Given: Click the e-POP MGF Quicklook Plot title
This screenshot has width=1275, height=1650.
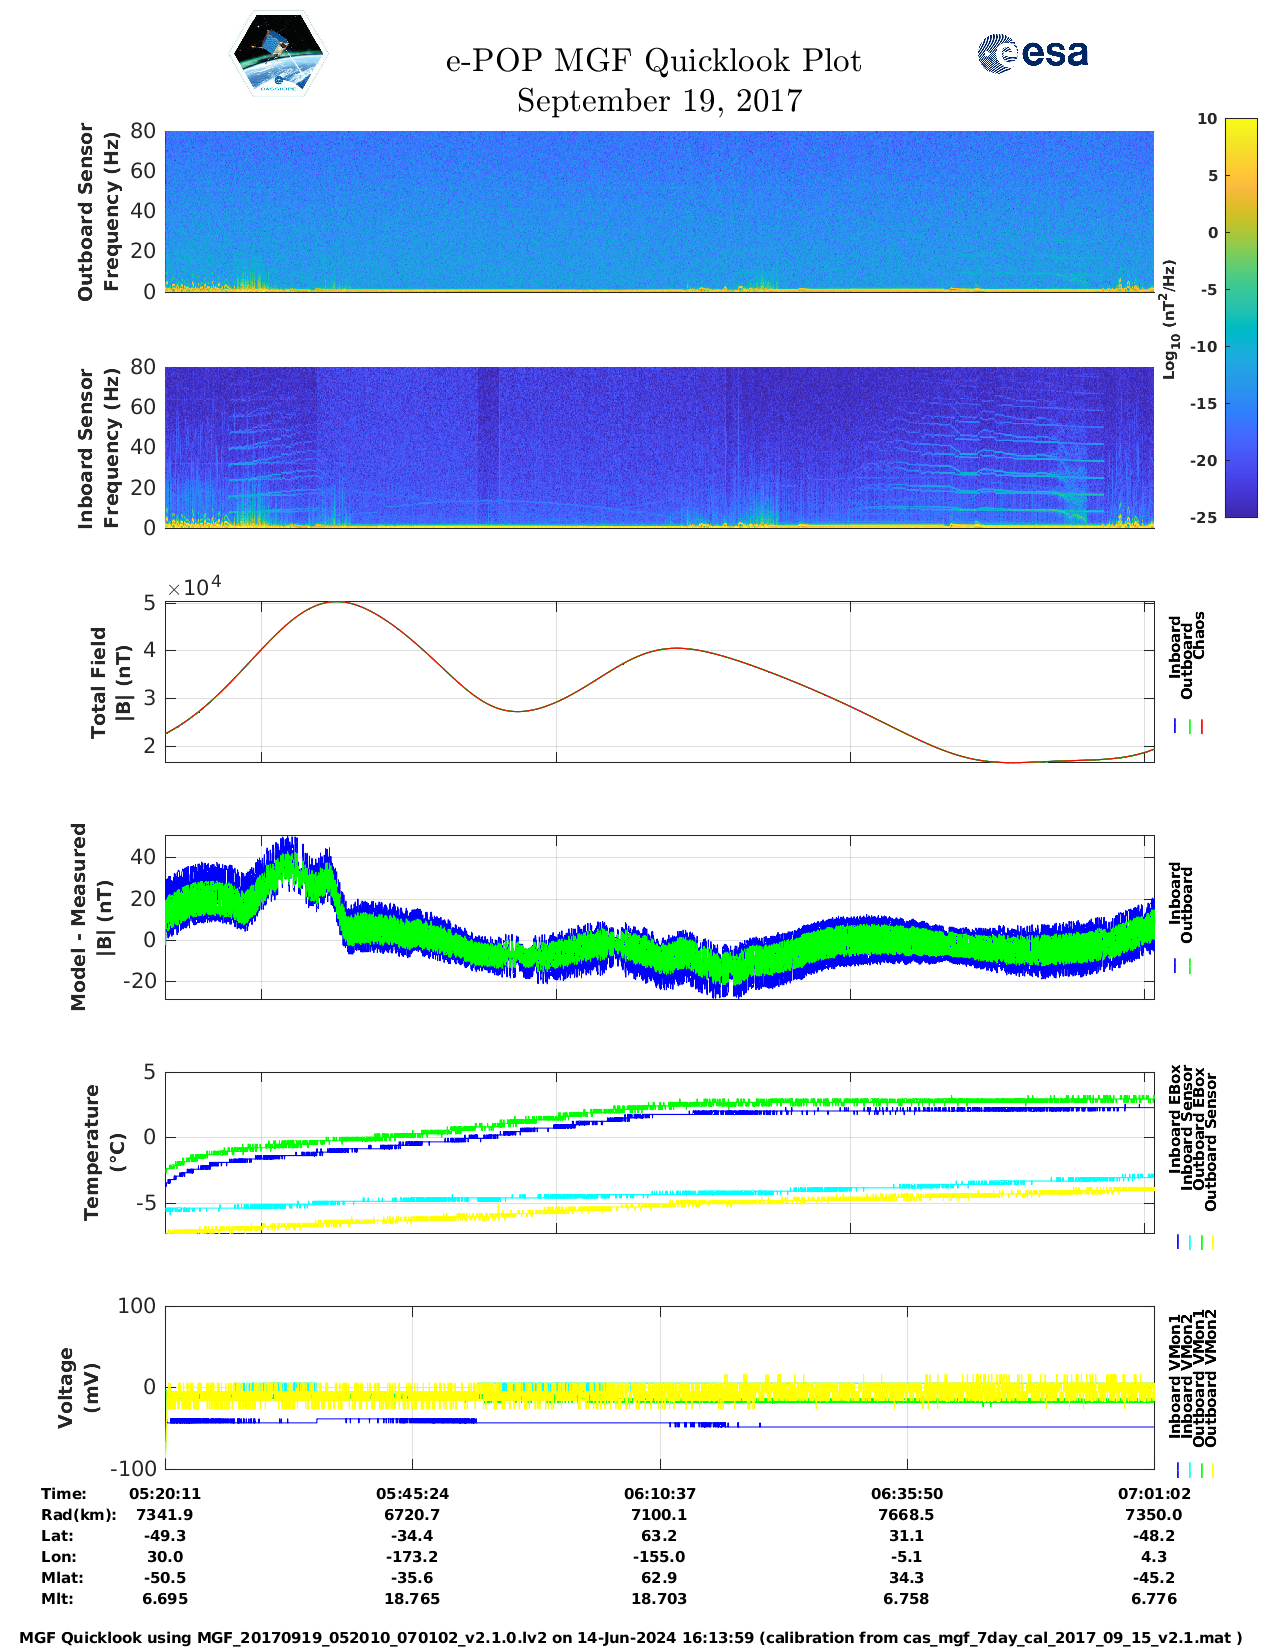Looking at the screenshot, I should (653, 62).
